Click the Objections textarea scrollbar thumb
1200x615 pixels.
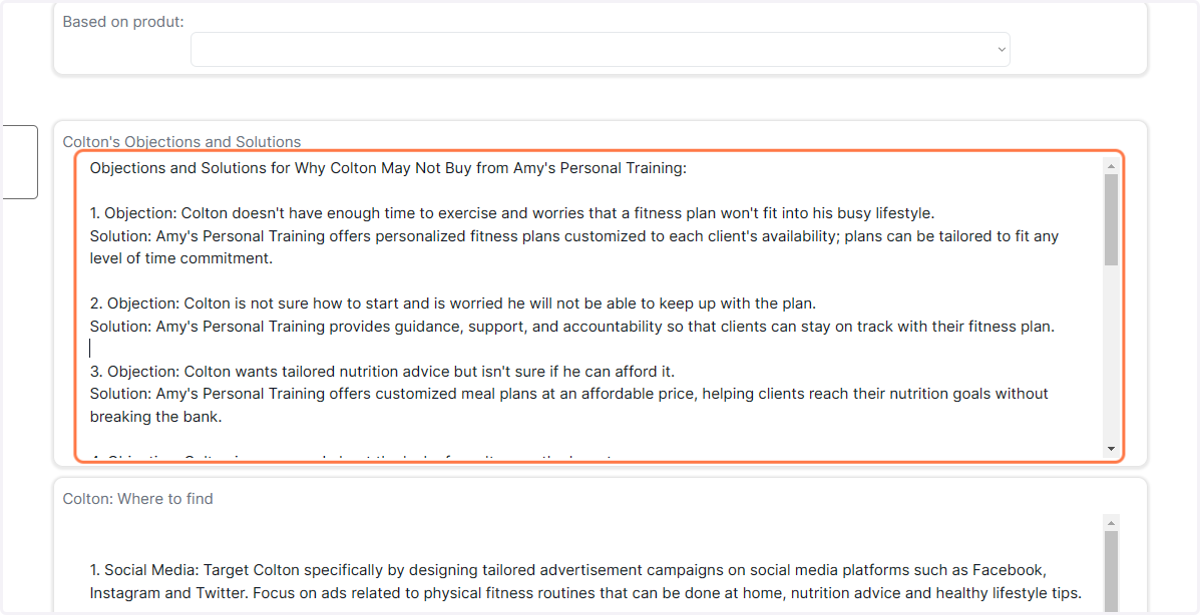click(x=1111, y=219)
